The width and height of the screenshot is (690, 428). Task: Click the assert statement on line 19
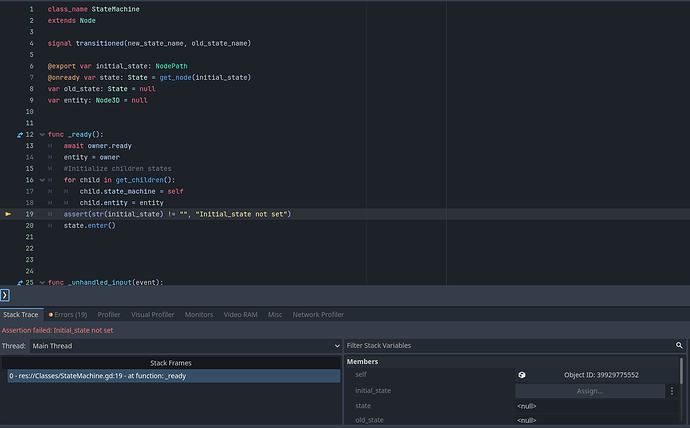(x=177, y=214)
